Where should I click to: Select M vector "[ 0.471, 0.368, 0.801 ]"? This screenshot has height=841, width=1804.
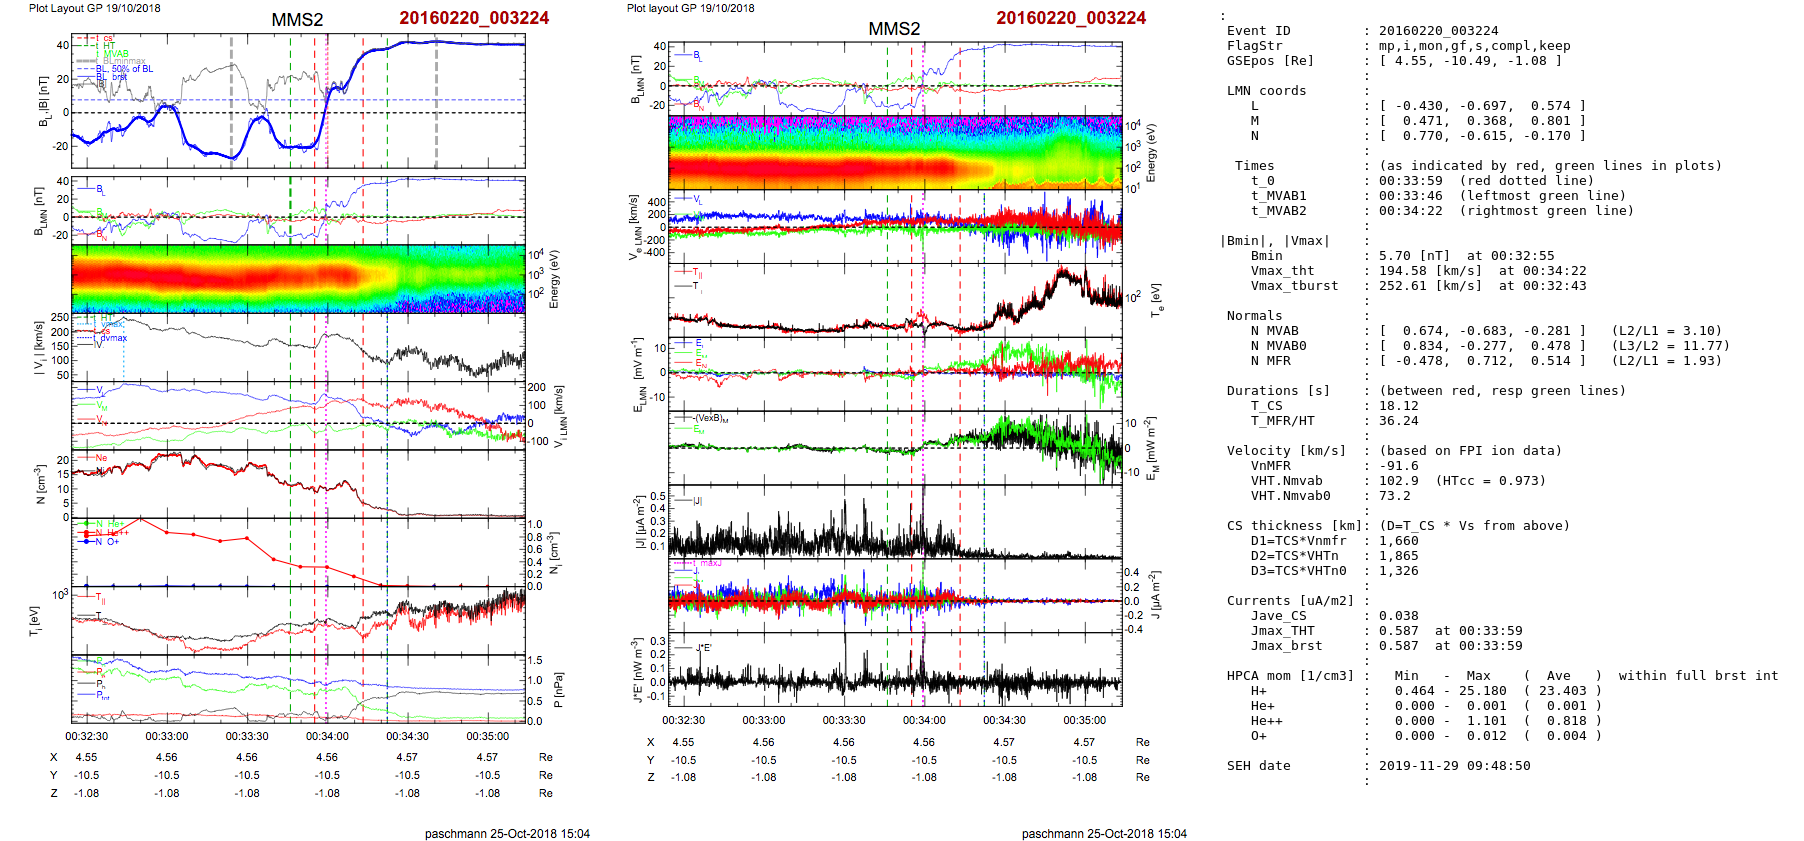point(1482,121)
